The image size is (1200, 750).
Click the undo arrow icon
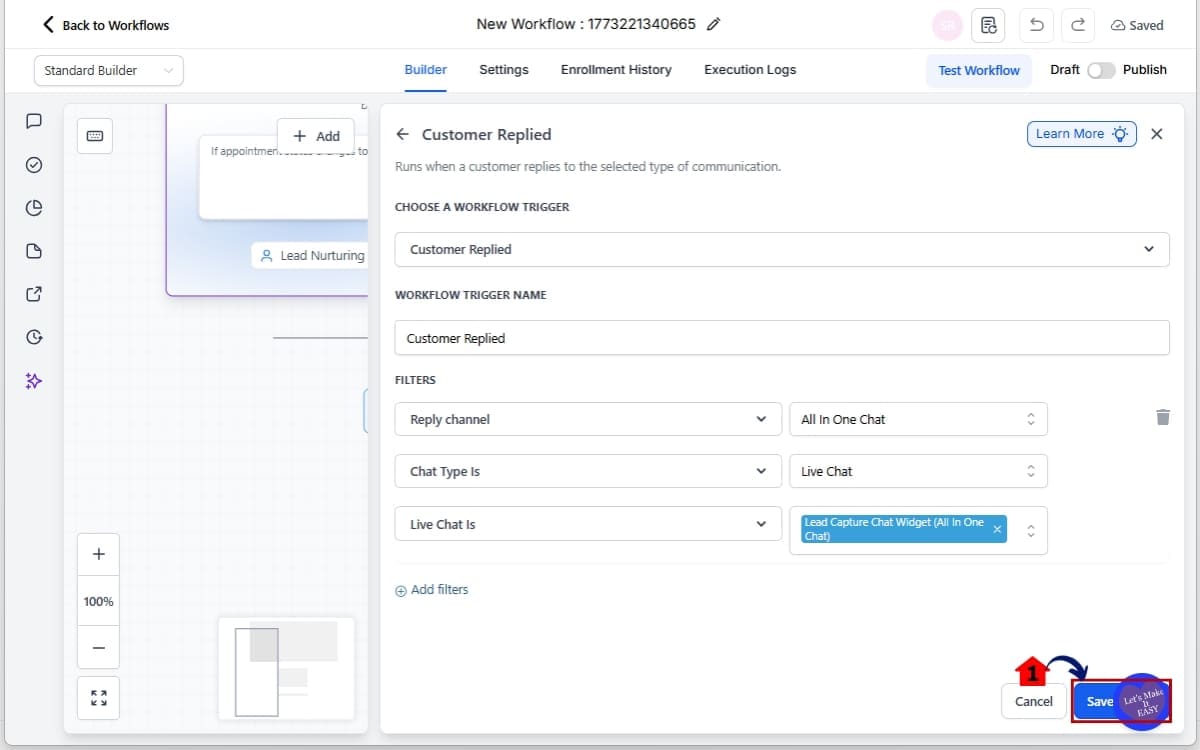point(1036,25)
